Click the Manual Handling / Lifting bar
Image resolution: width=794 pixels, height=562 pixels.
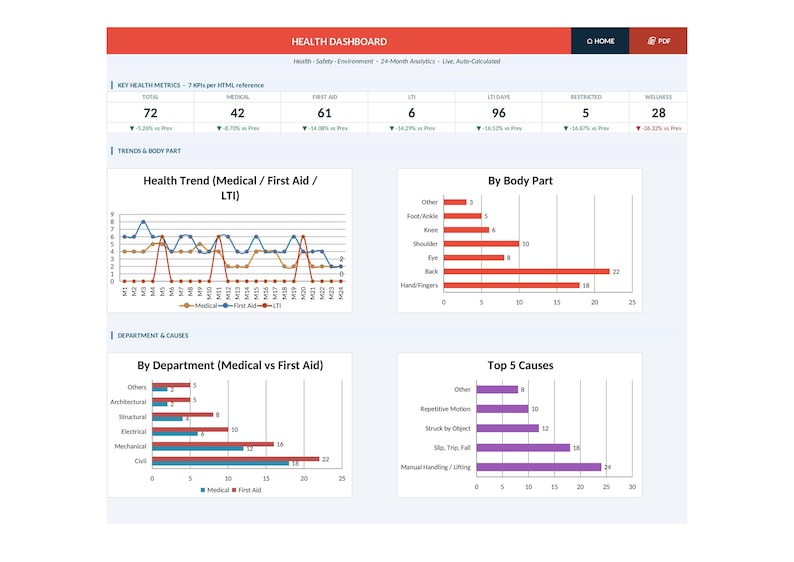click(539, 467)
